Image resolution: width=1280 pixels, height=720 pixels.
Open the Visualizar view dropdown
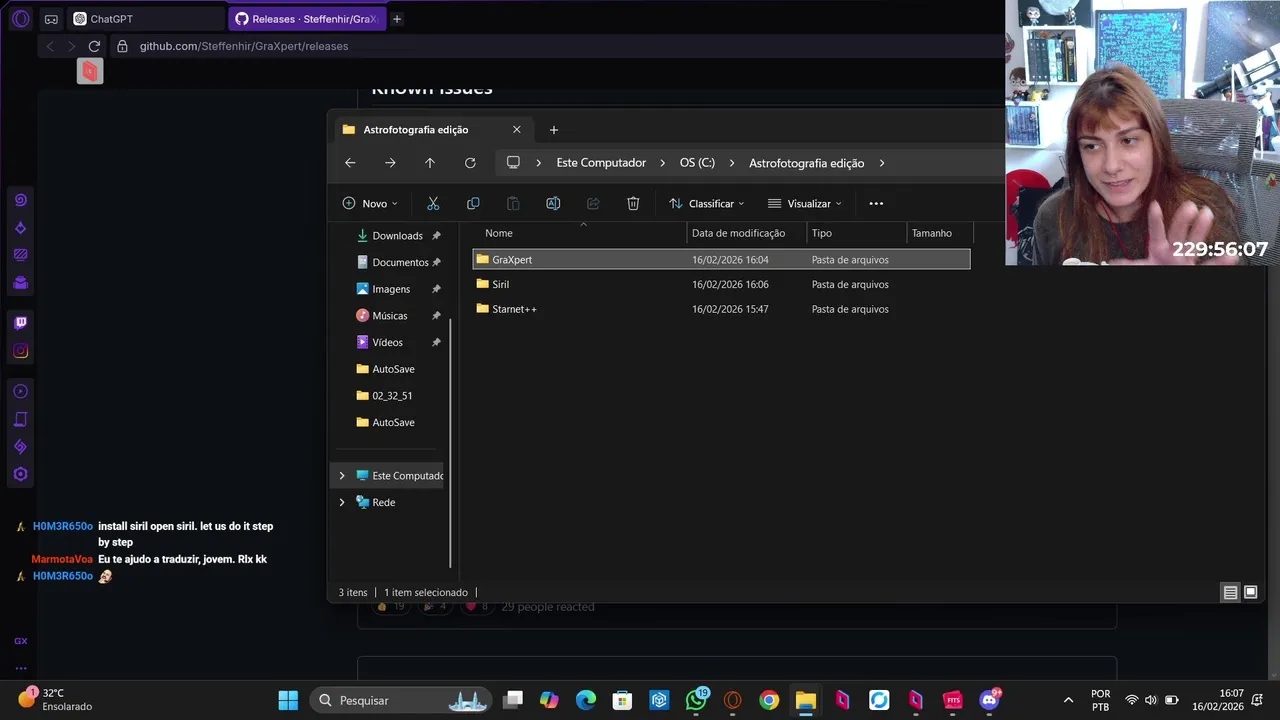tap(805, 203)
